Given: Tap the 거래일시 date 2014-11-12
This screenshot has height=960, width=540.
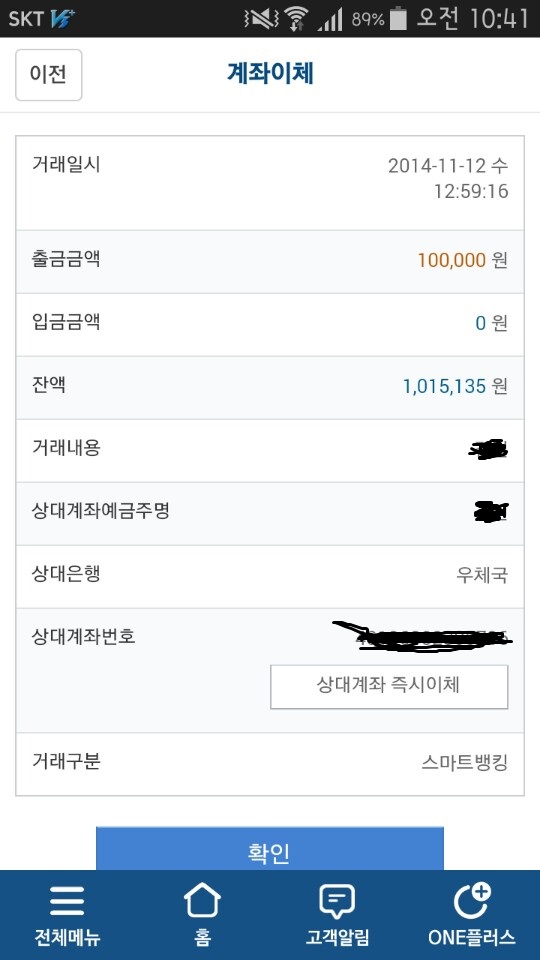Looking at the screenshot, I should 437,165.
